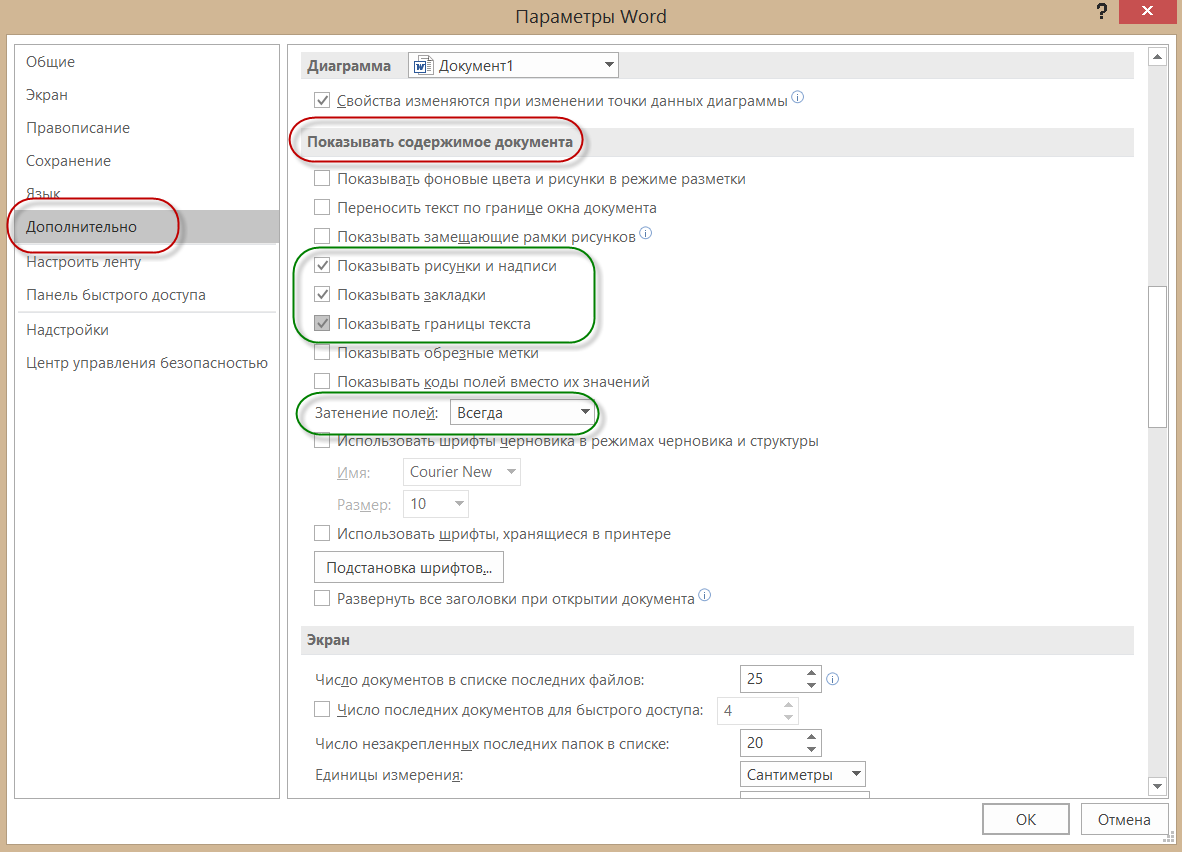Open measurement units dropdown Сантиметры
This screenshot has height=852, width=1182.
click(x=803, y=774)
